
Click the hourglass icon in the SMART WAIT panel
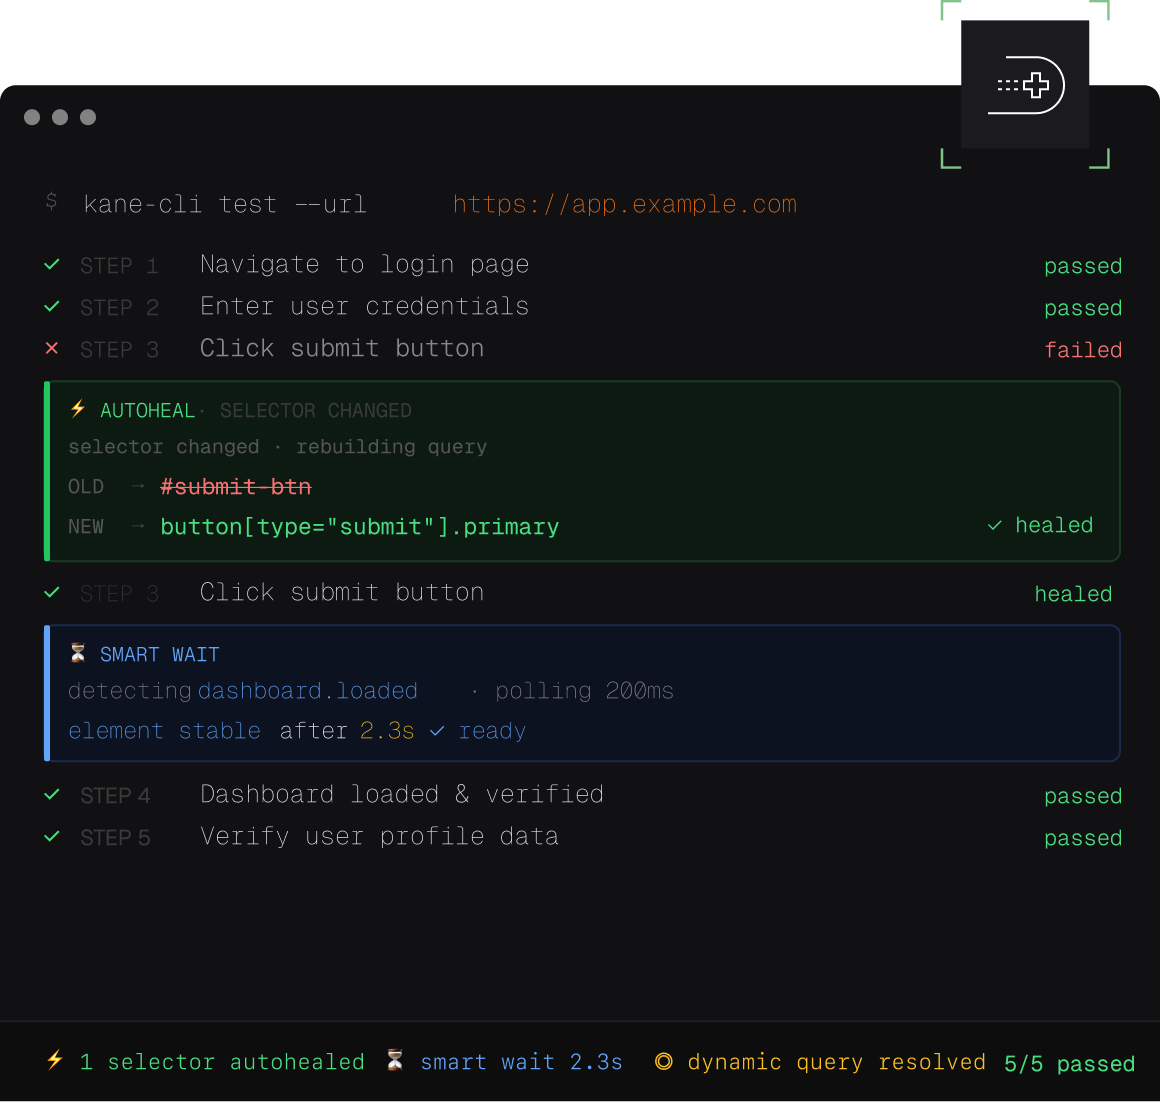click(78, 653)
